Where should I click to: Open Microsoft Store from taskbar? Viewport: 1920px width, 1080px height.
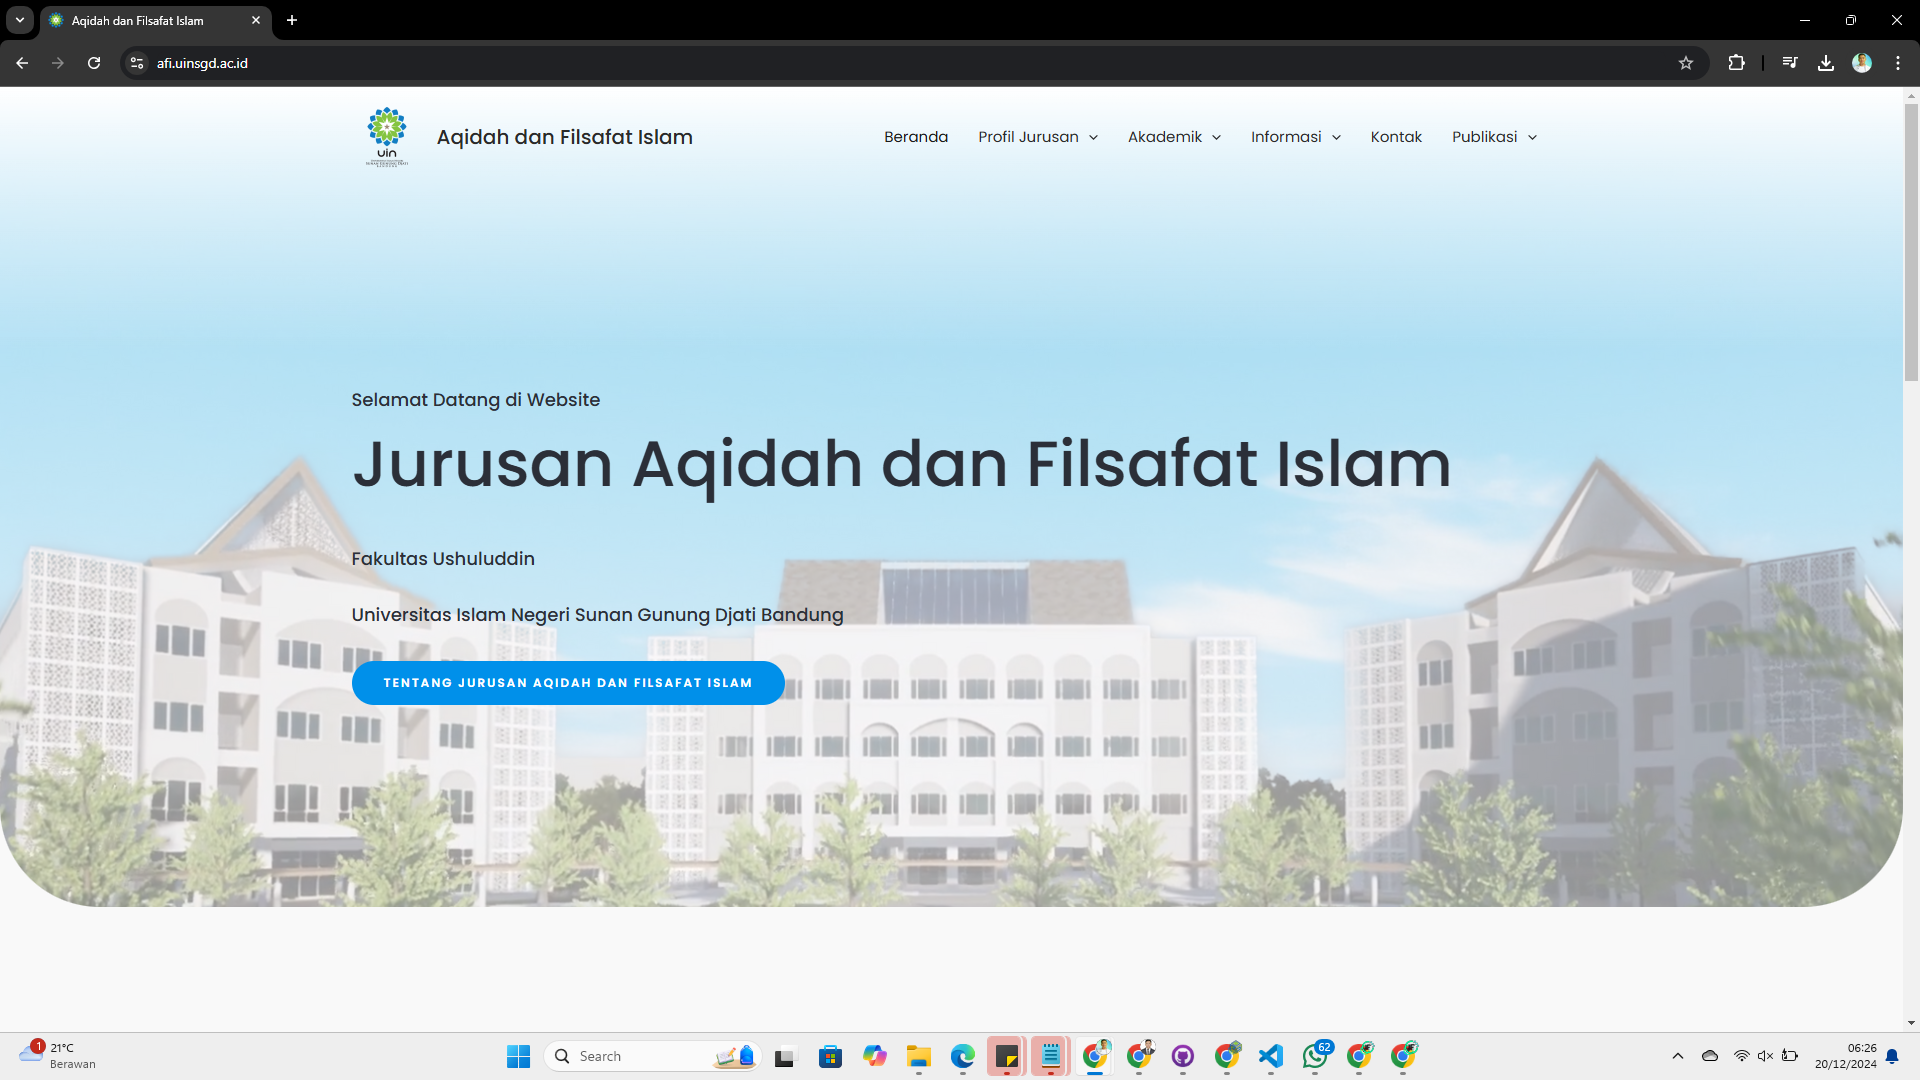(830, 1056)
